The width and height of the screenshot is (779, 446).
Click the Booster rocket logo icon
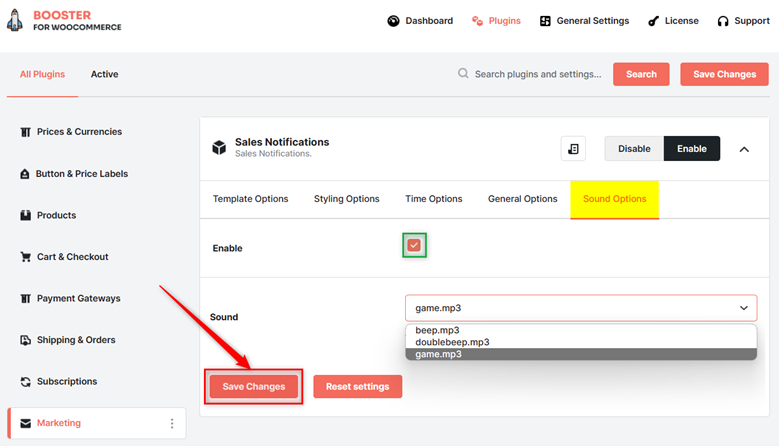pyautogui.click(x=15, y=20)
